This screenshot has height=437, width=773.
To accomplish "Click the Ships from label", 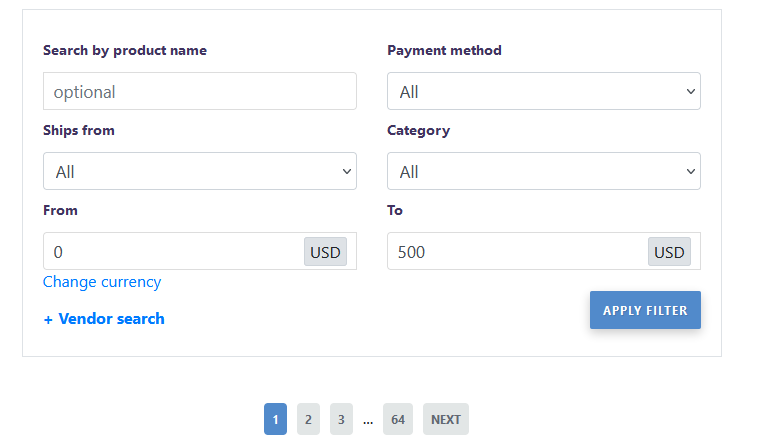I will [x=79, y=130].
